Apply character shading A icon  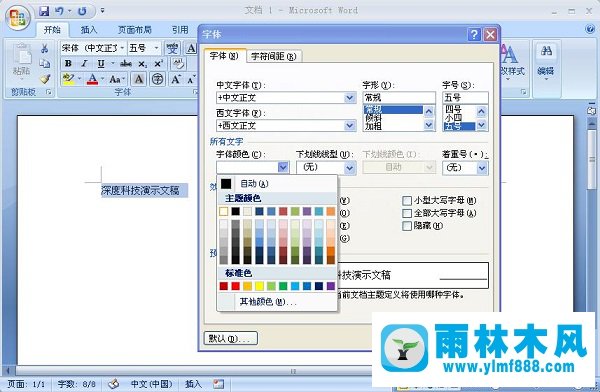point(139,79)
